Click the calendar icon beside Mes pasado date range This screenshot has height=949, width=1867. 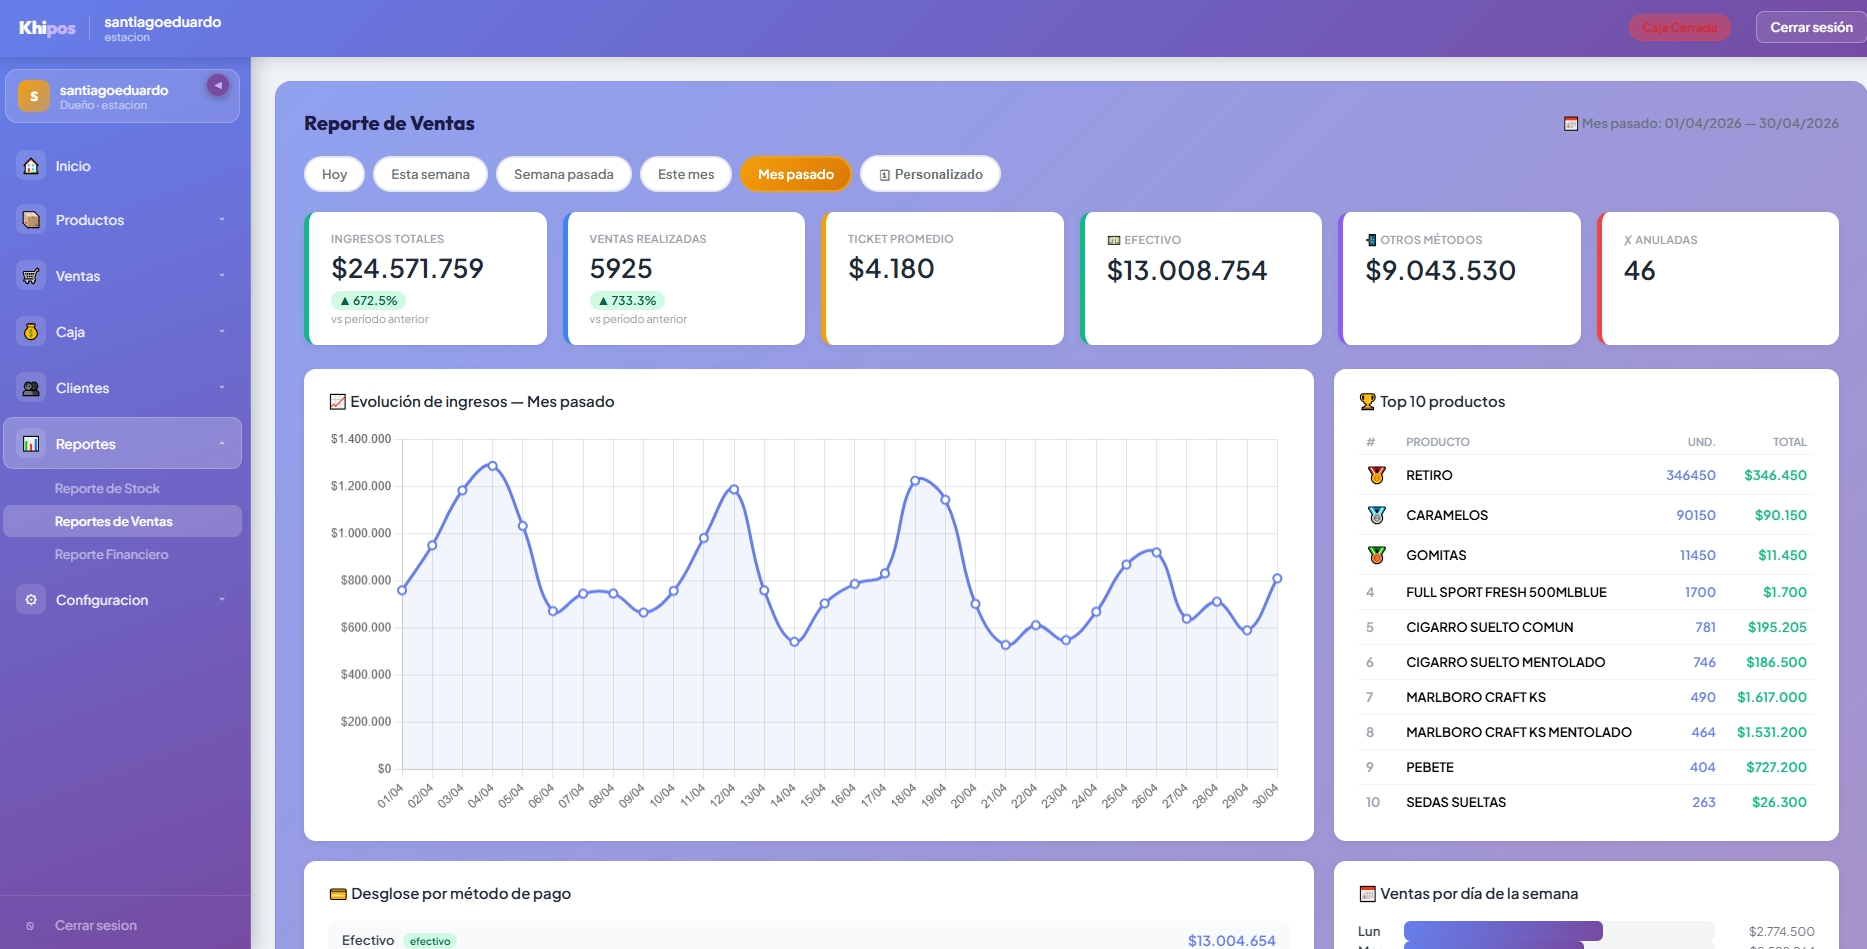point(1571,124)
